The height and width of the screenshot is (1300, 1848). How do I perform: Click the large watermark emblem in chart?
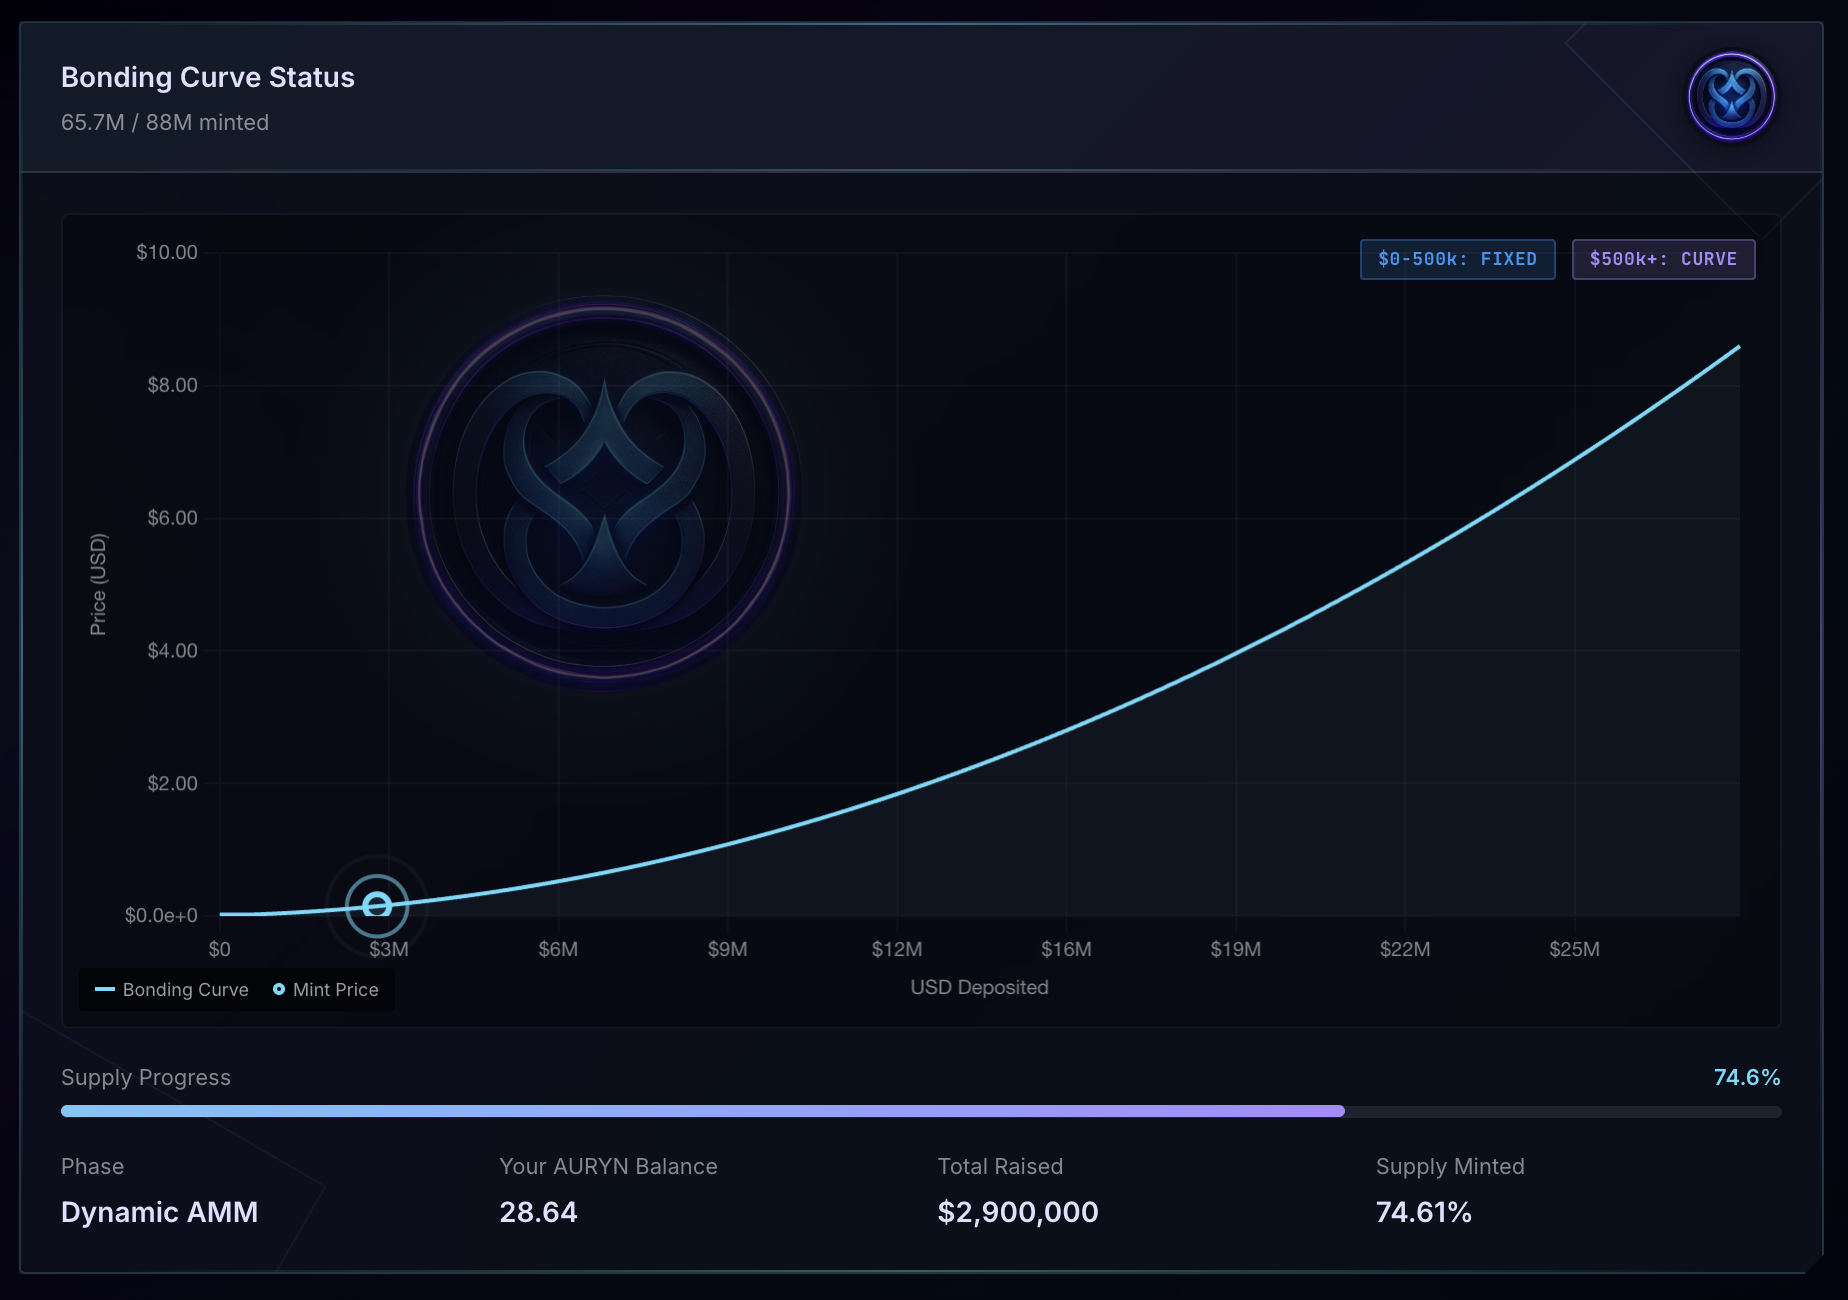coord(604,493)
